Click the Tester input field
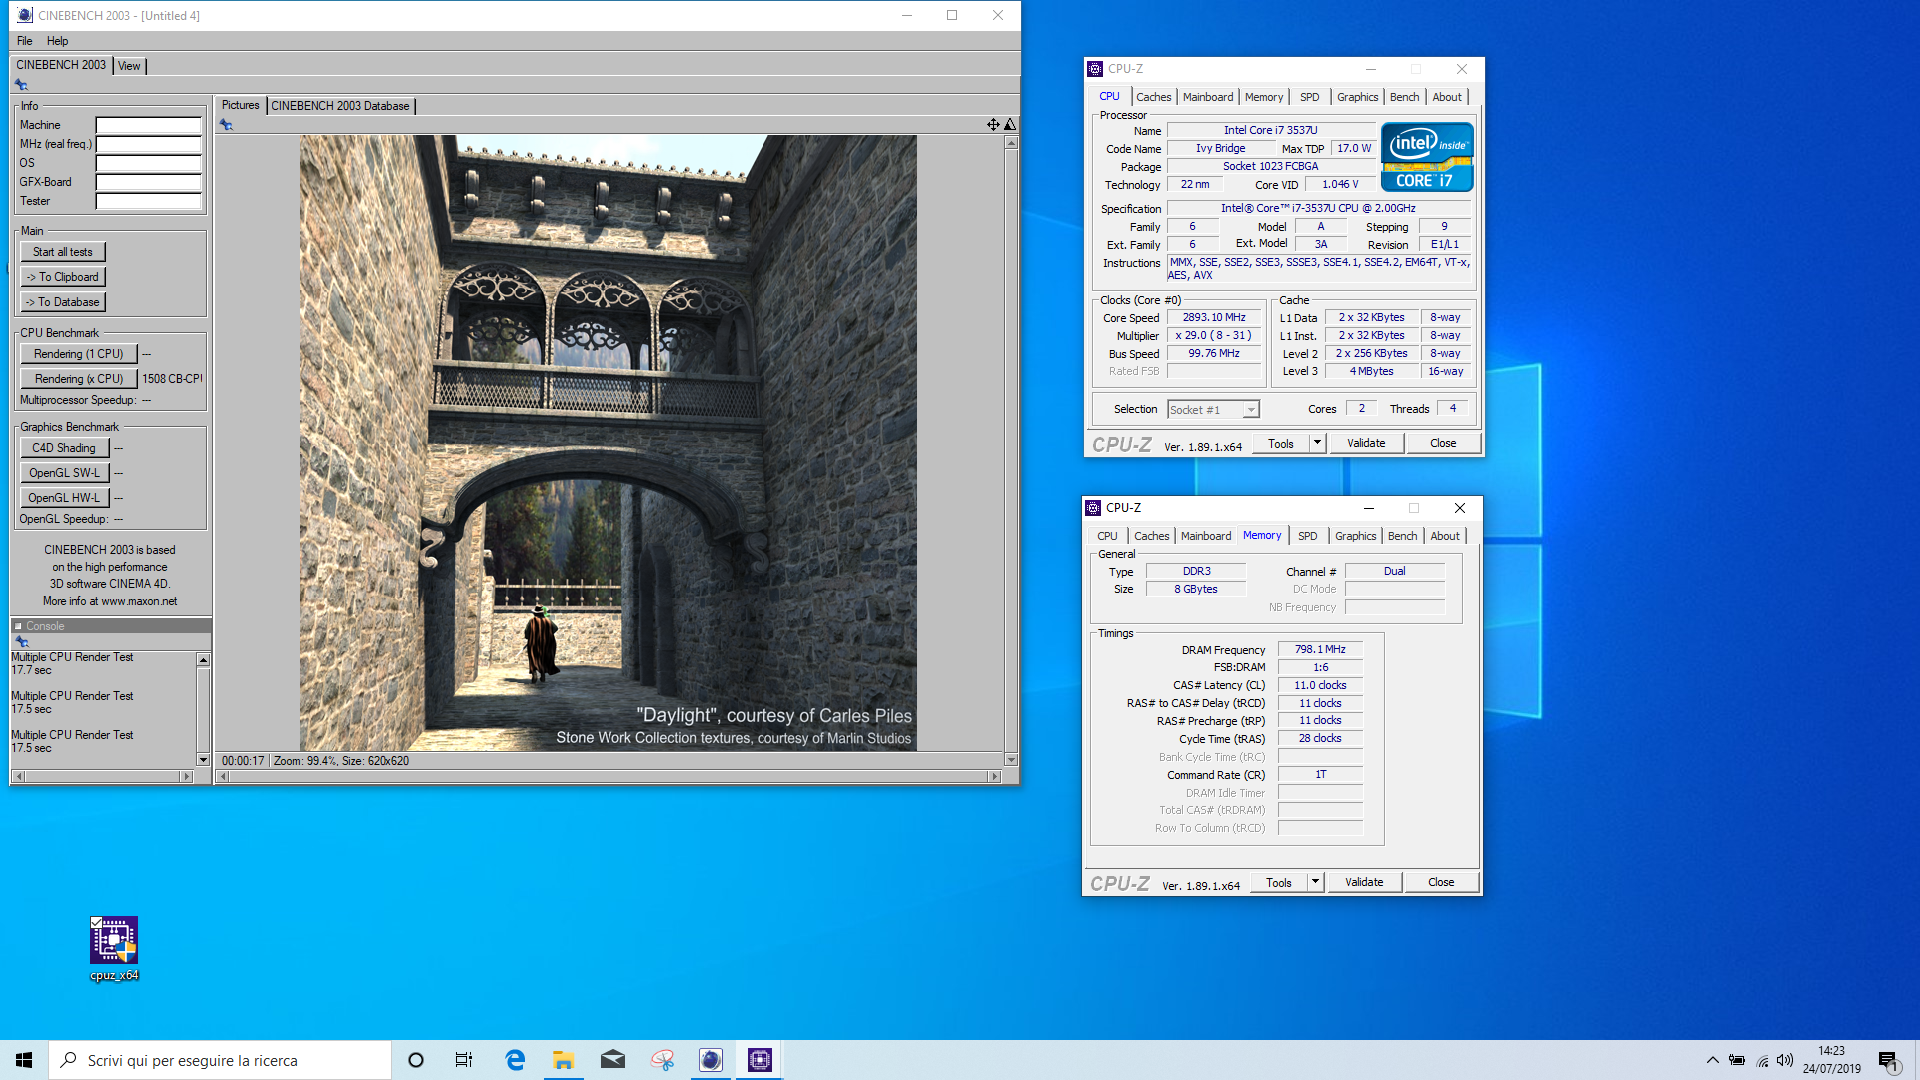Image resolution: width=1920 pixels, height=1080 pixels. (x=149, y=201)
